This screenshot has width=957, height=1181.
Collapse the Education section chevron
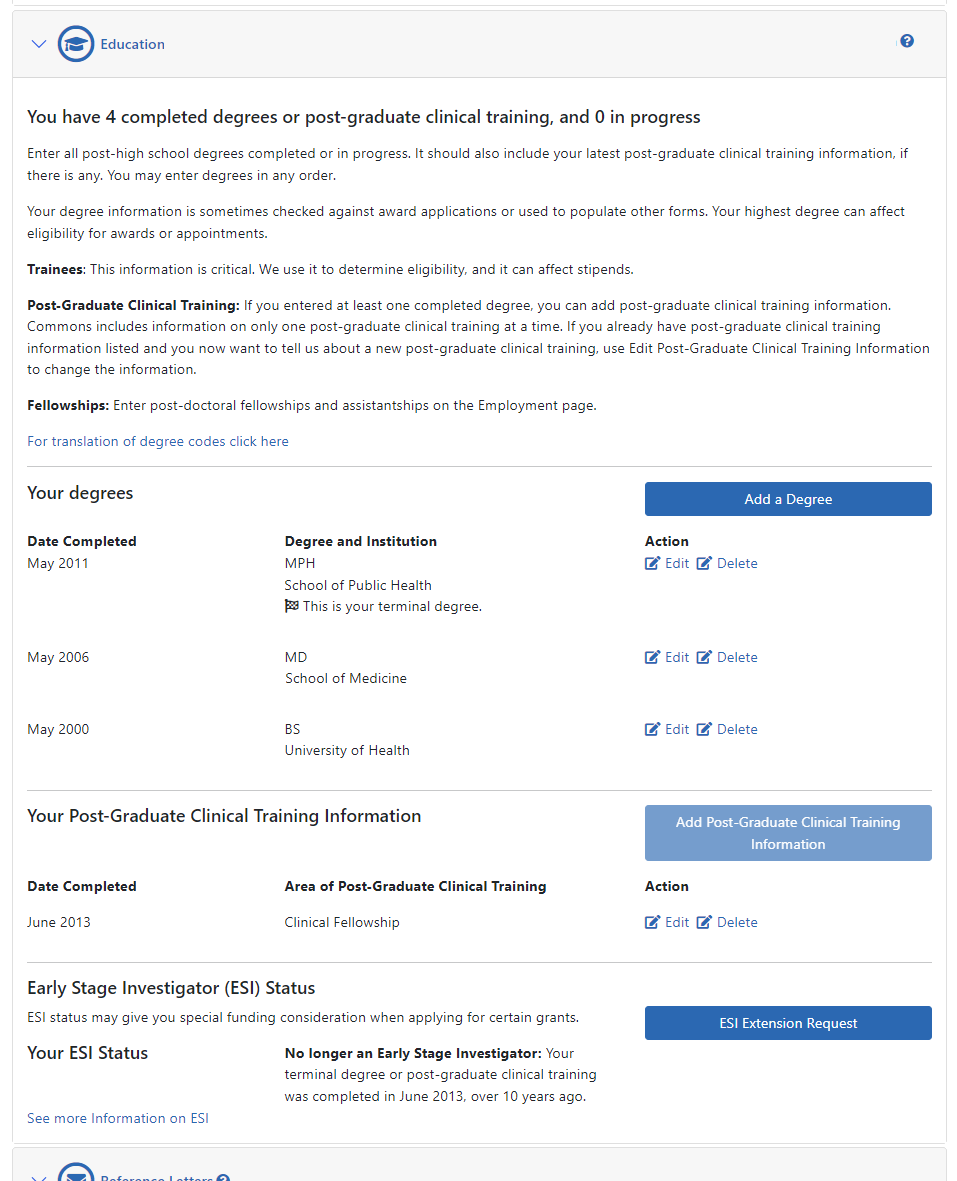click(x=39, y=44)
